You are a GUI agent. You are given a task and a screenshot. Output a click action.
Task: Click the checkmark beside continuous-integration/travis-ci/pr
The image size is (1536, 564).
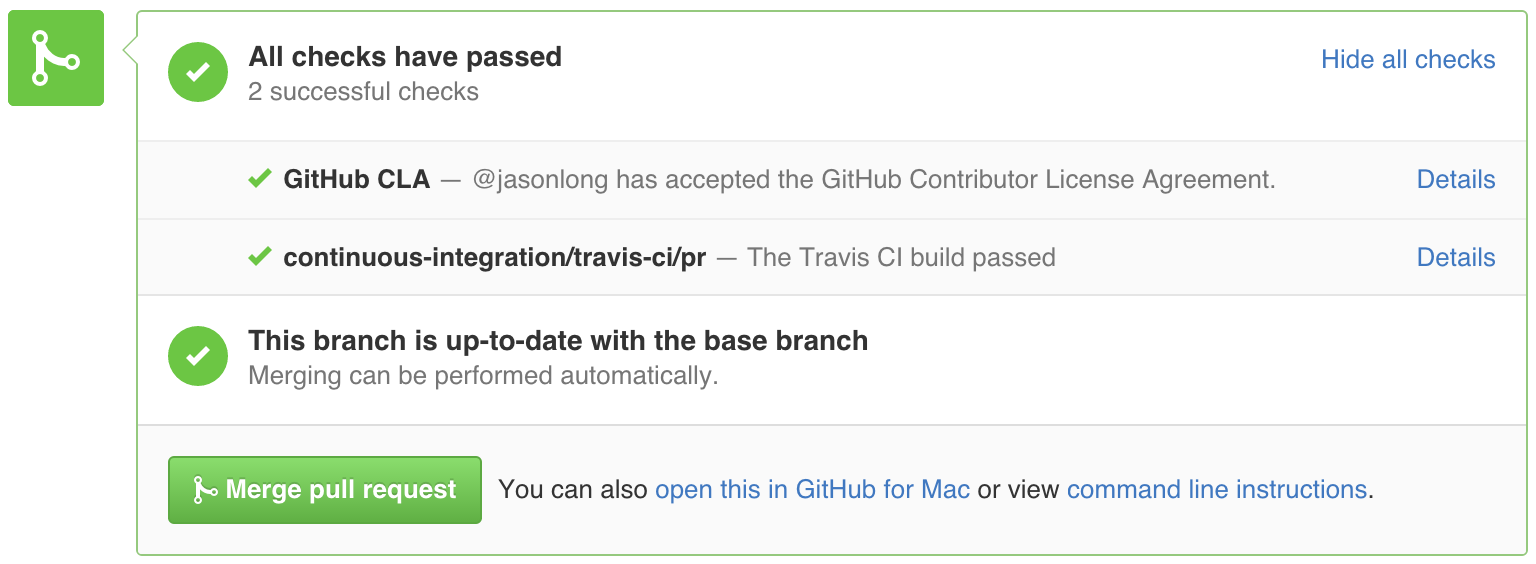(x=260, y=257)
